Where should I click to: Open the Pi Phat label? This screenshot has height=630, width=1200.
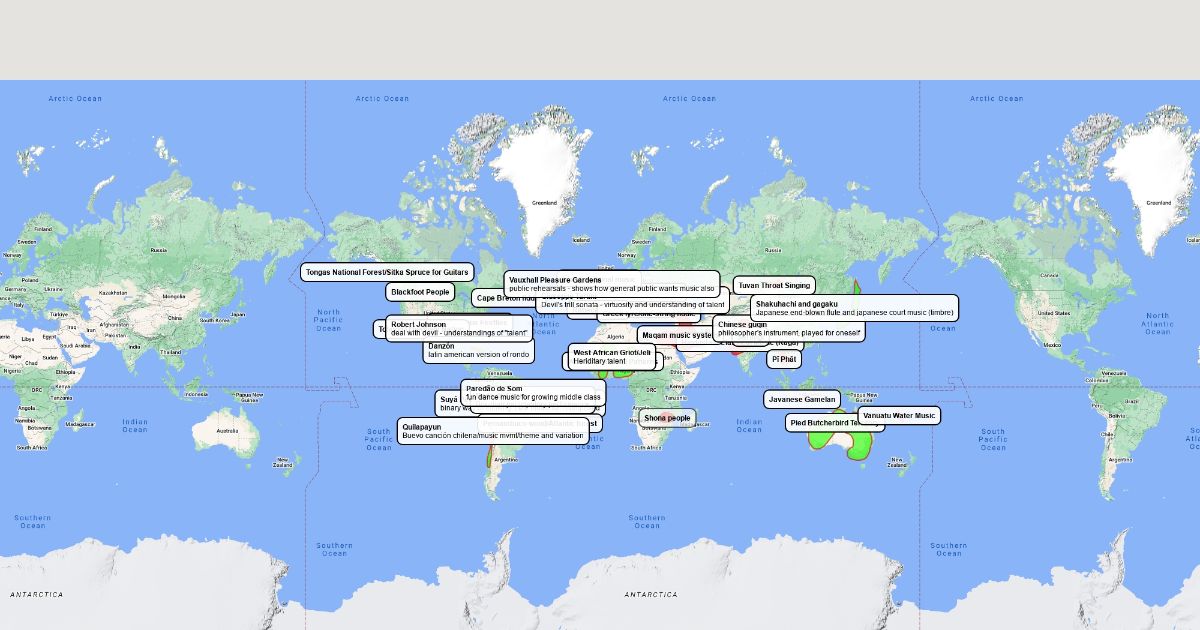click(x=784, y=359)
